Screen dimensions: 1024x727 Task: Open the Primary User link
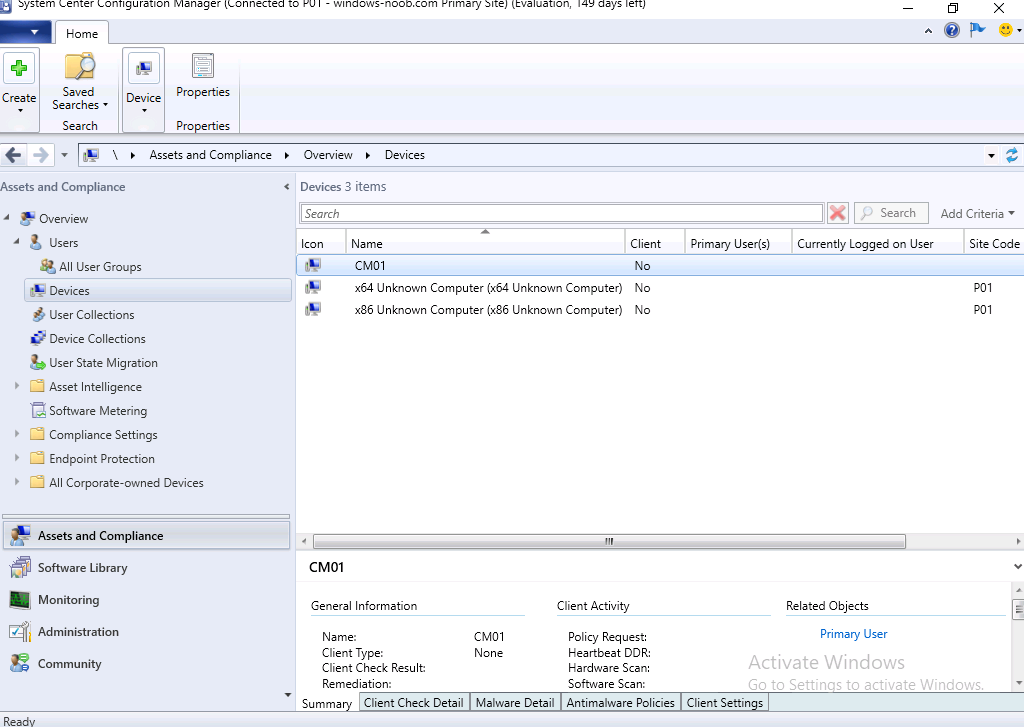(x=854, y=634)
